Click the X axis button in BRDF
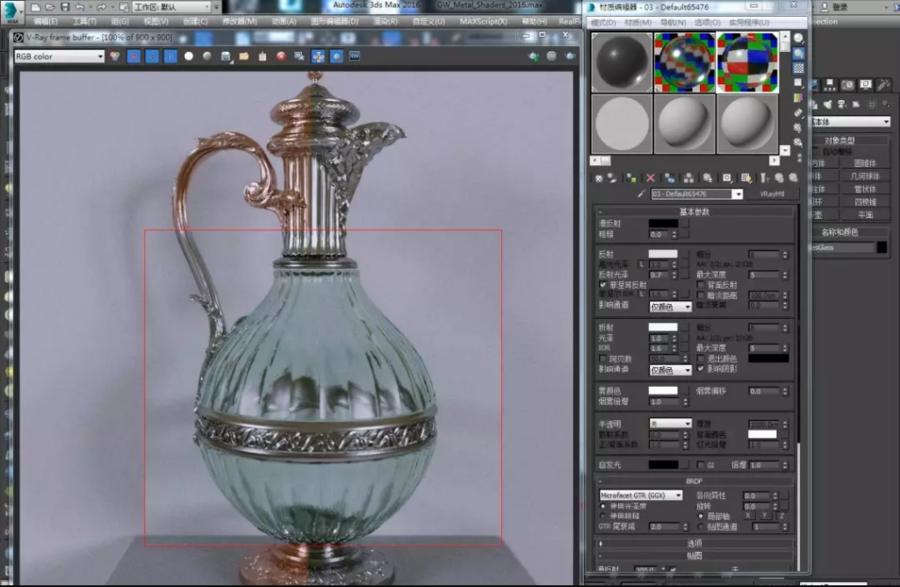Screen dimensions: 900x587 (x=748, y=516)
